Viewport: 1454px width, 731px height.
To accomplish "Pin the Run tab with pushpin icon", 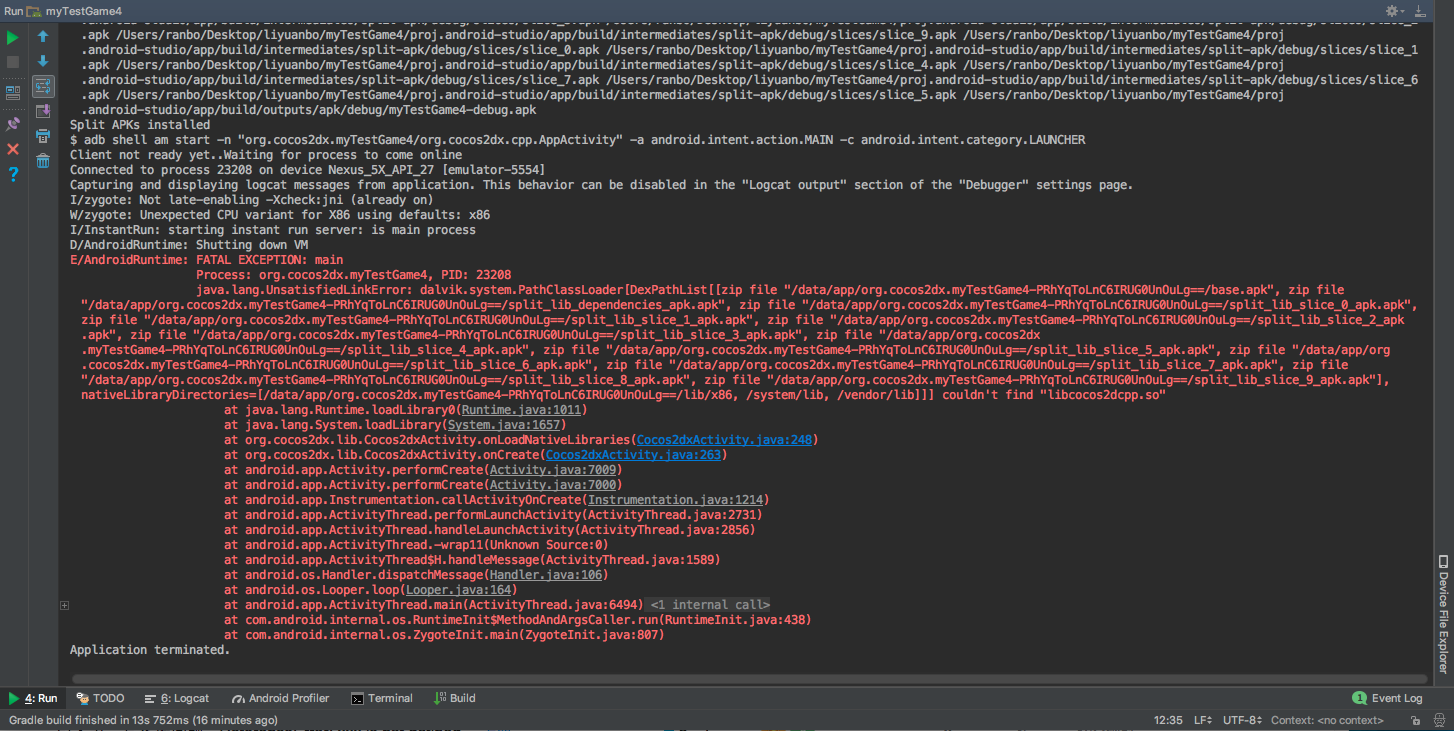I will pyautogui.click(x=13, y=124).
